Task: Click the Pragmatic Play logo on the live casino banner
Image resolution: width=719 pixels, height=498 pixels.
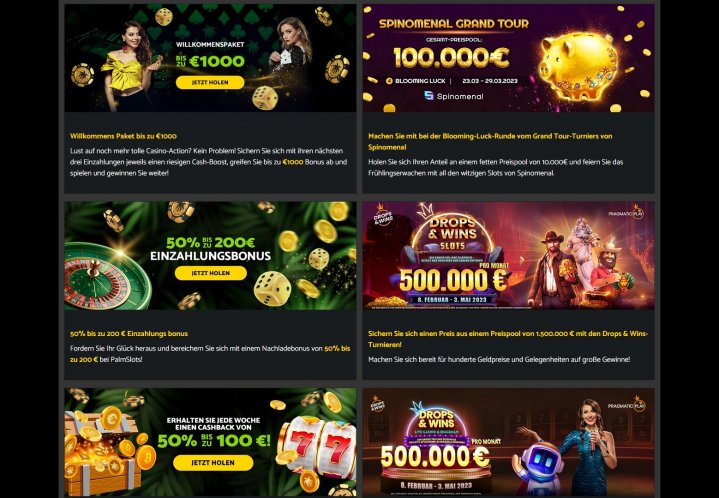Action: (x=626, y=405)
